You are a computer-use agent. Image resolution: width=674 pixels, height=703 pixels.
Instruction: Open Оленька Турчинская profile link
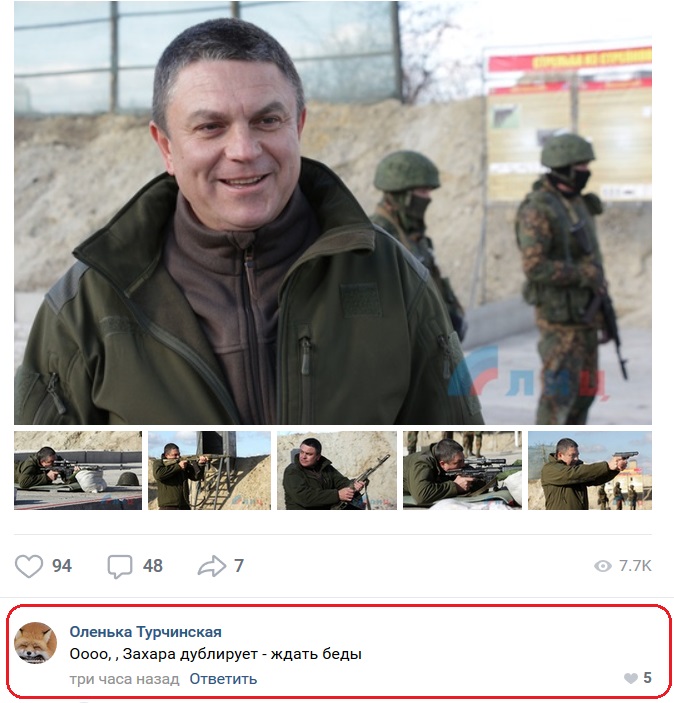[x=145, y=632]
